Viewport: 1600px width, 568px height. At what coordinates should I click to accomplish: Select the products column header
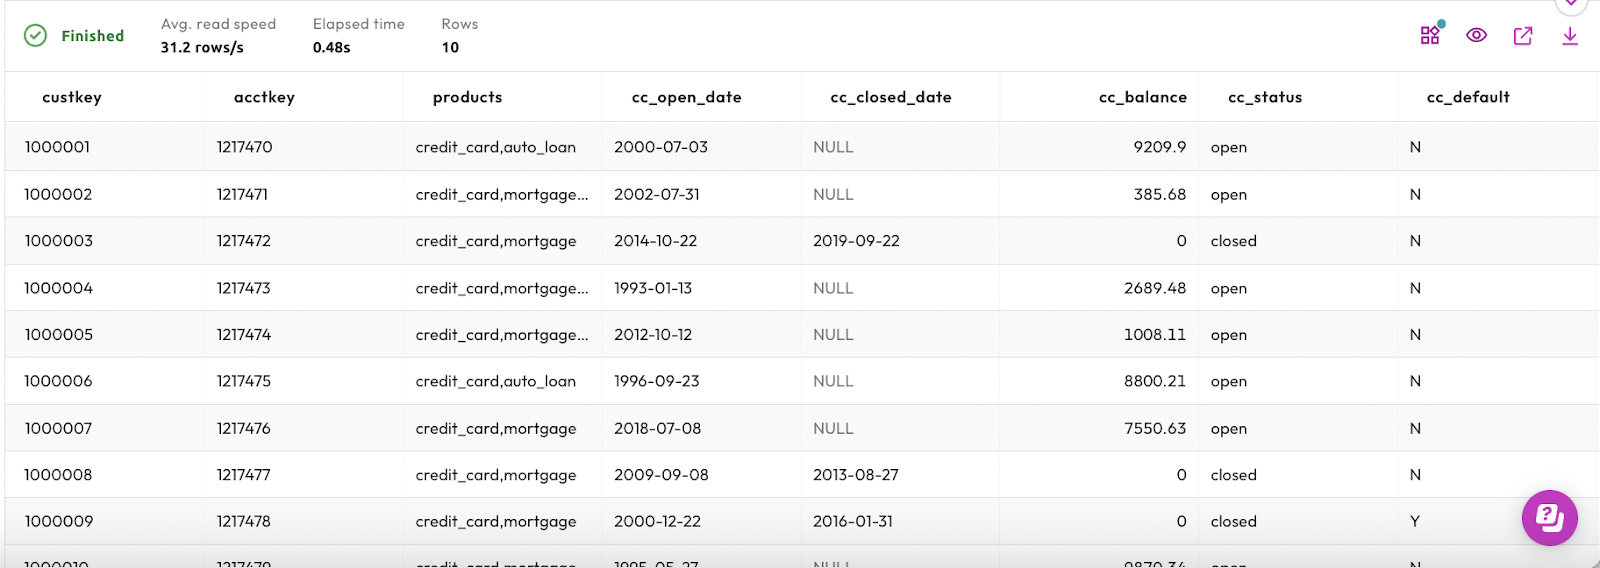click(467, 97)
